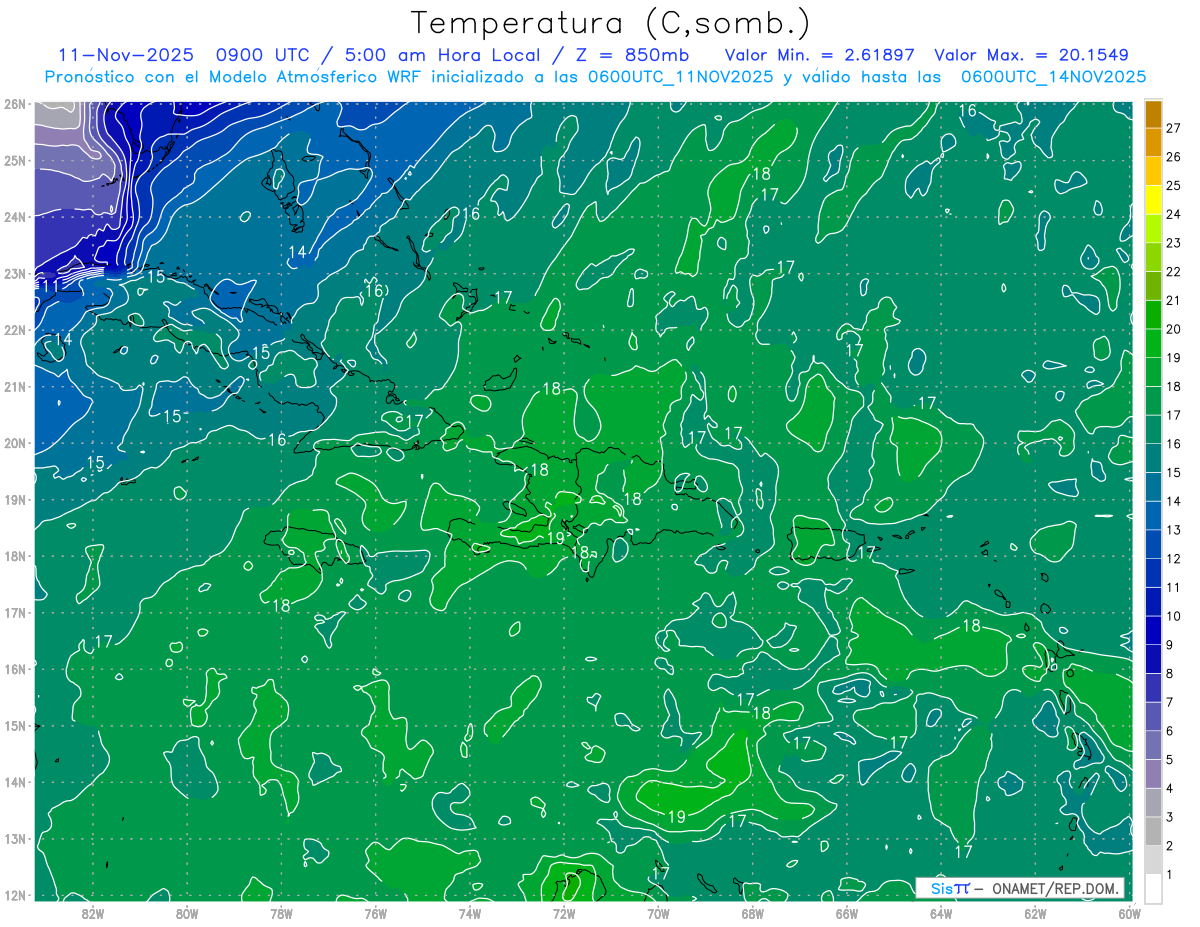The image size is (1200, 927).
Task: Pick the gray swatch between 2 and 3
Action: click(x=1153, y=831)
